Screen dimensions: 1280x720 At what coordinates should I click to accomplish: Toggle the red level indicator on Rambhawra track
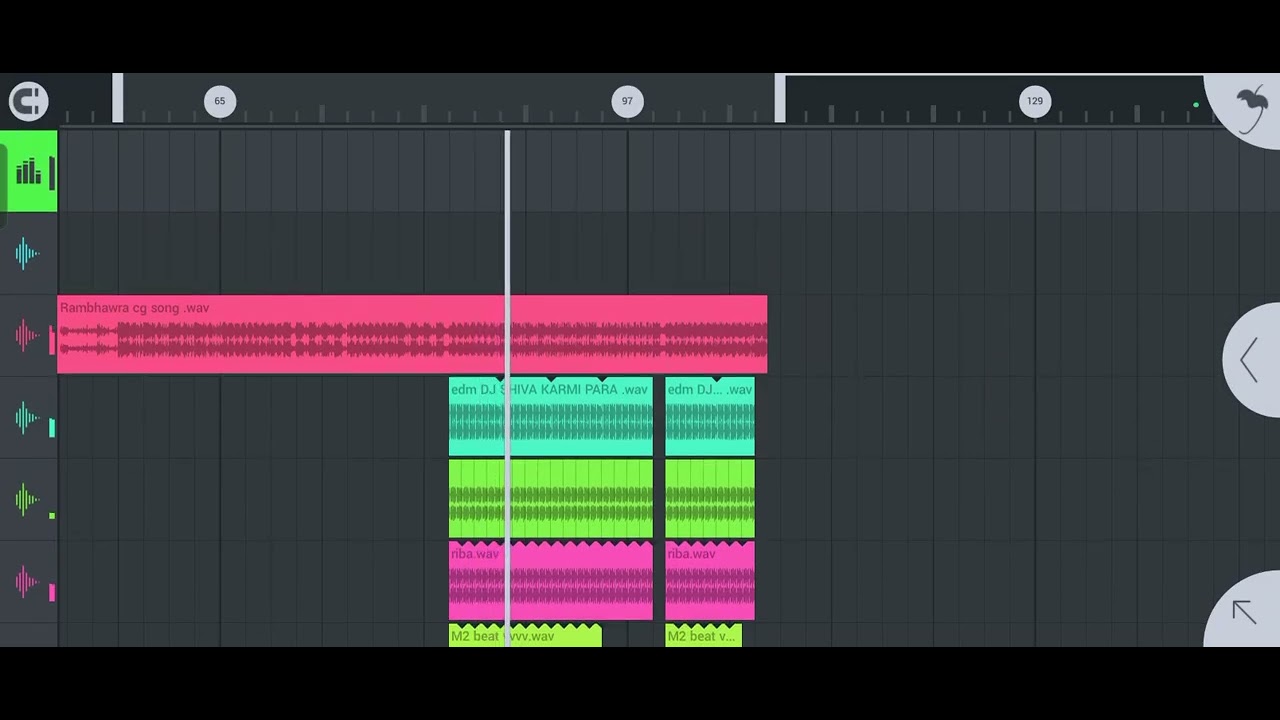(52, 341)
